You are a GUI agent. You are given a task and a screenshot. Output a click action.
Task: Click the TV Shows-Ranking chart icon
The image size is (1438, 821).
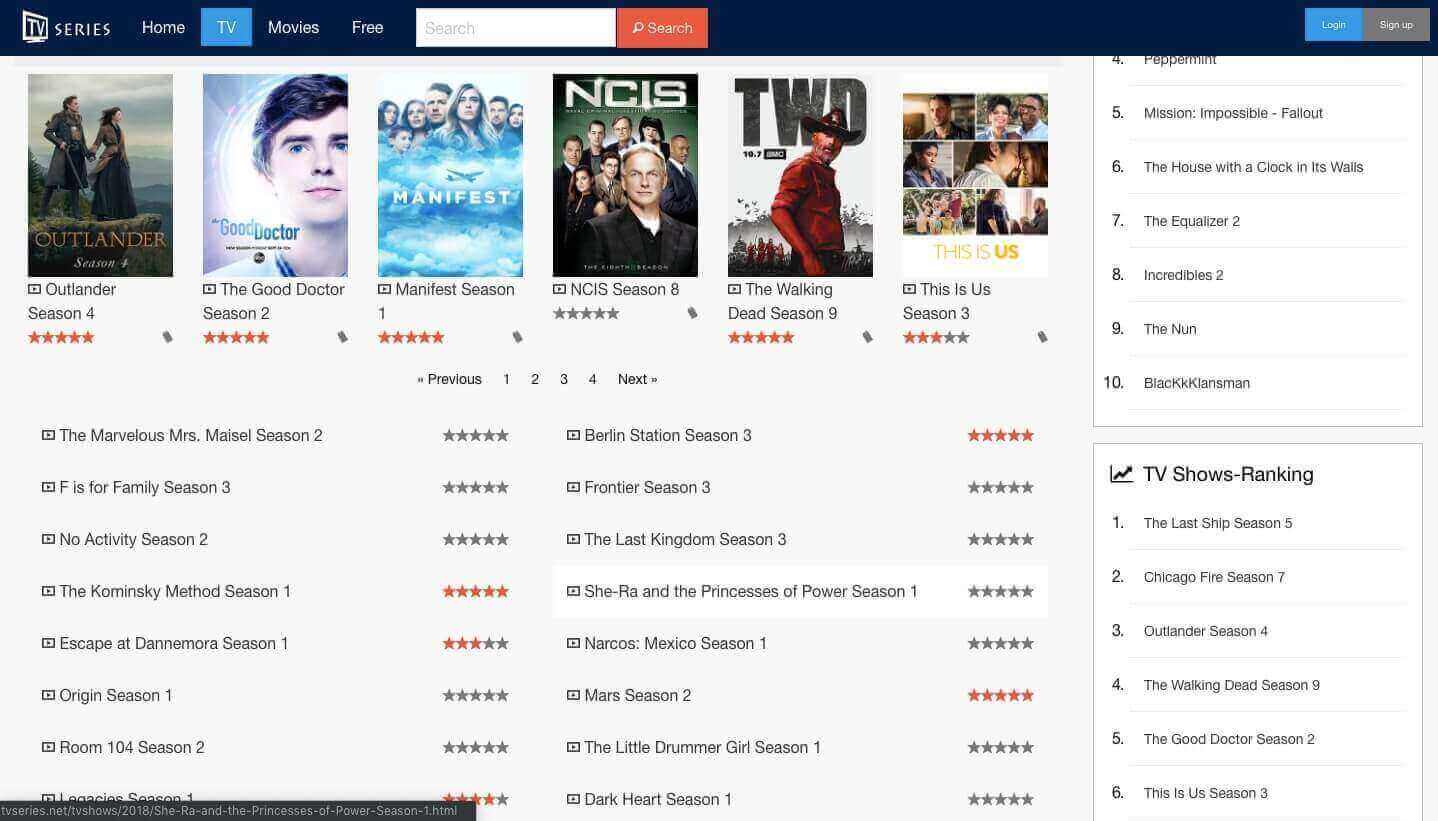(x=1122, y=474)
